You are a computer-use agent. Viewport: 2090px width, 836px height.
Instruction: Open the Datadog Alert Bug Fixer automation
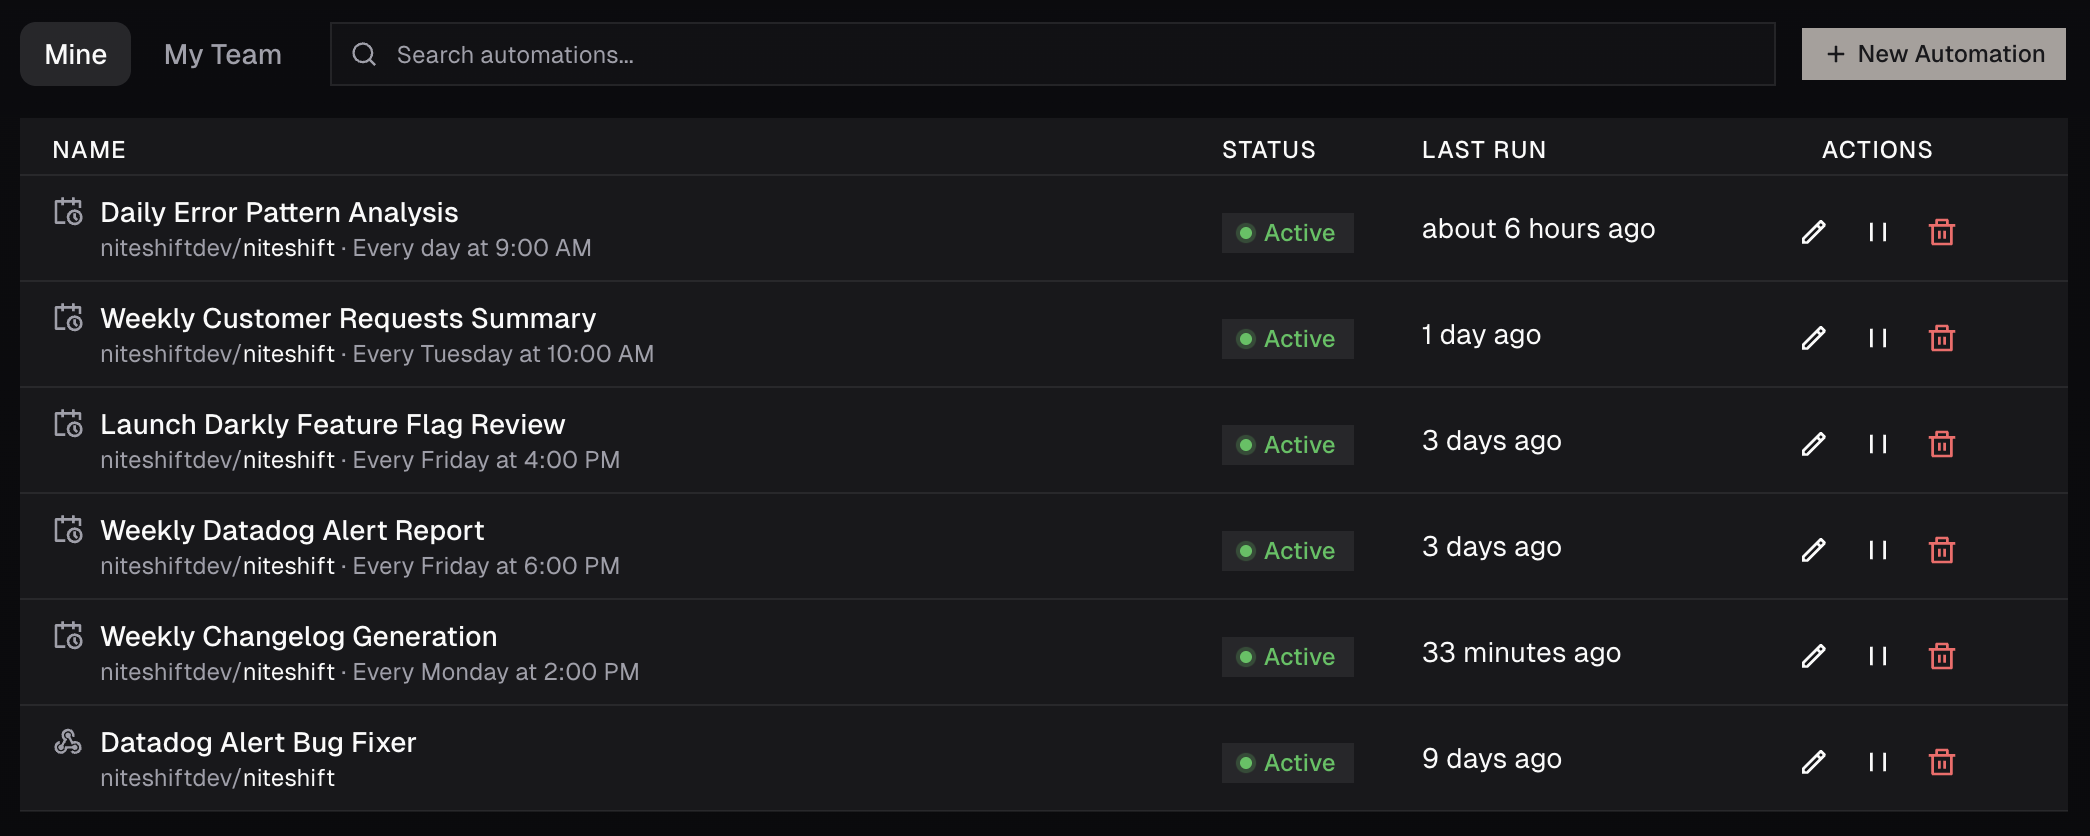coord(258,743)
